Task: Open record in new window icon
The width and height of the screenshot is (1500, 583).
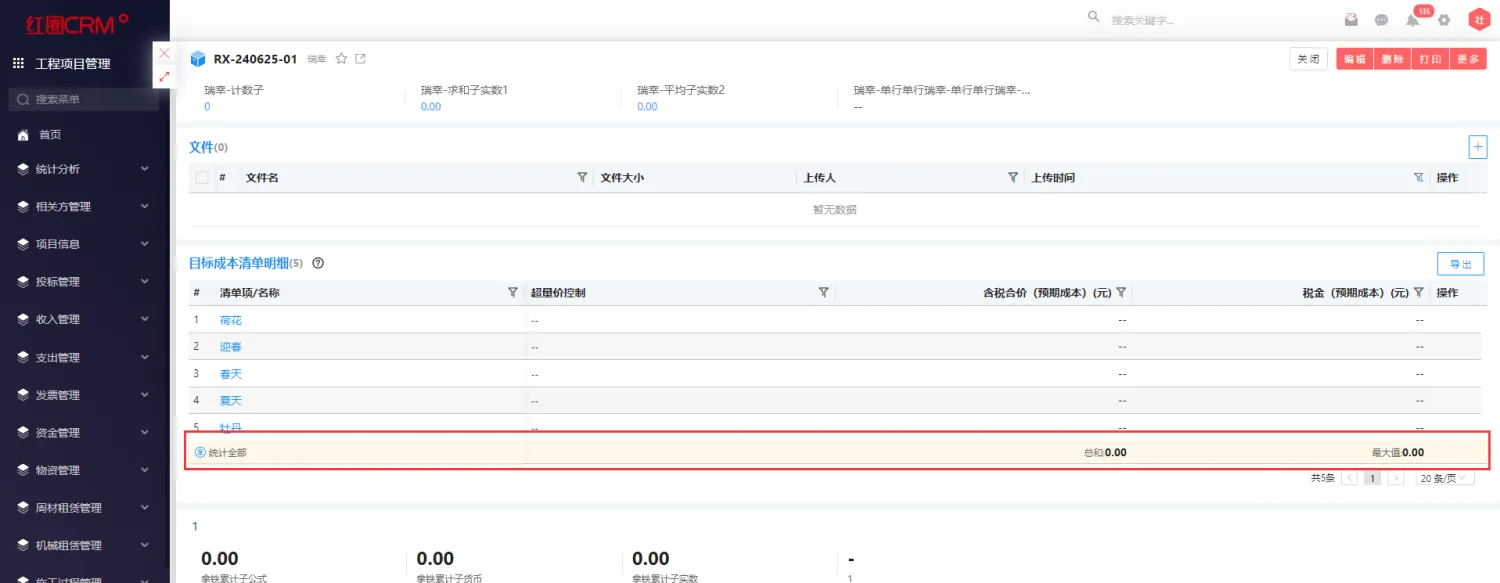Action: [361, 59]
